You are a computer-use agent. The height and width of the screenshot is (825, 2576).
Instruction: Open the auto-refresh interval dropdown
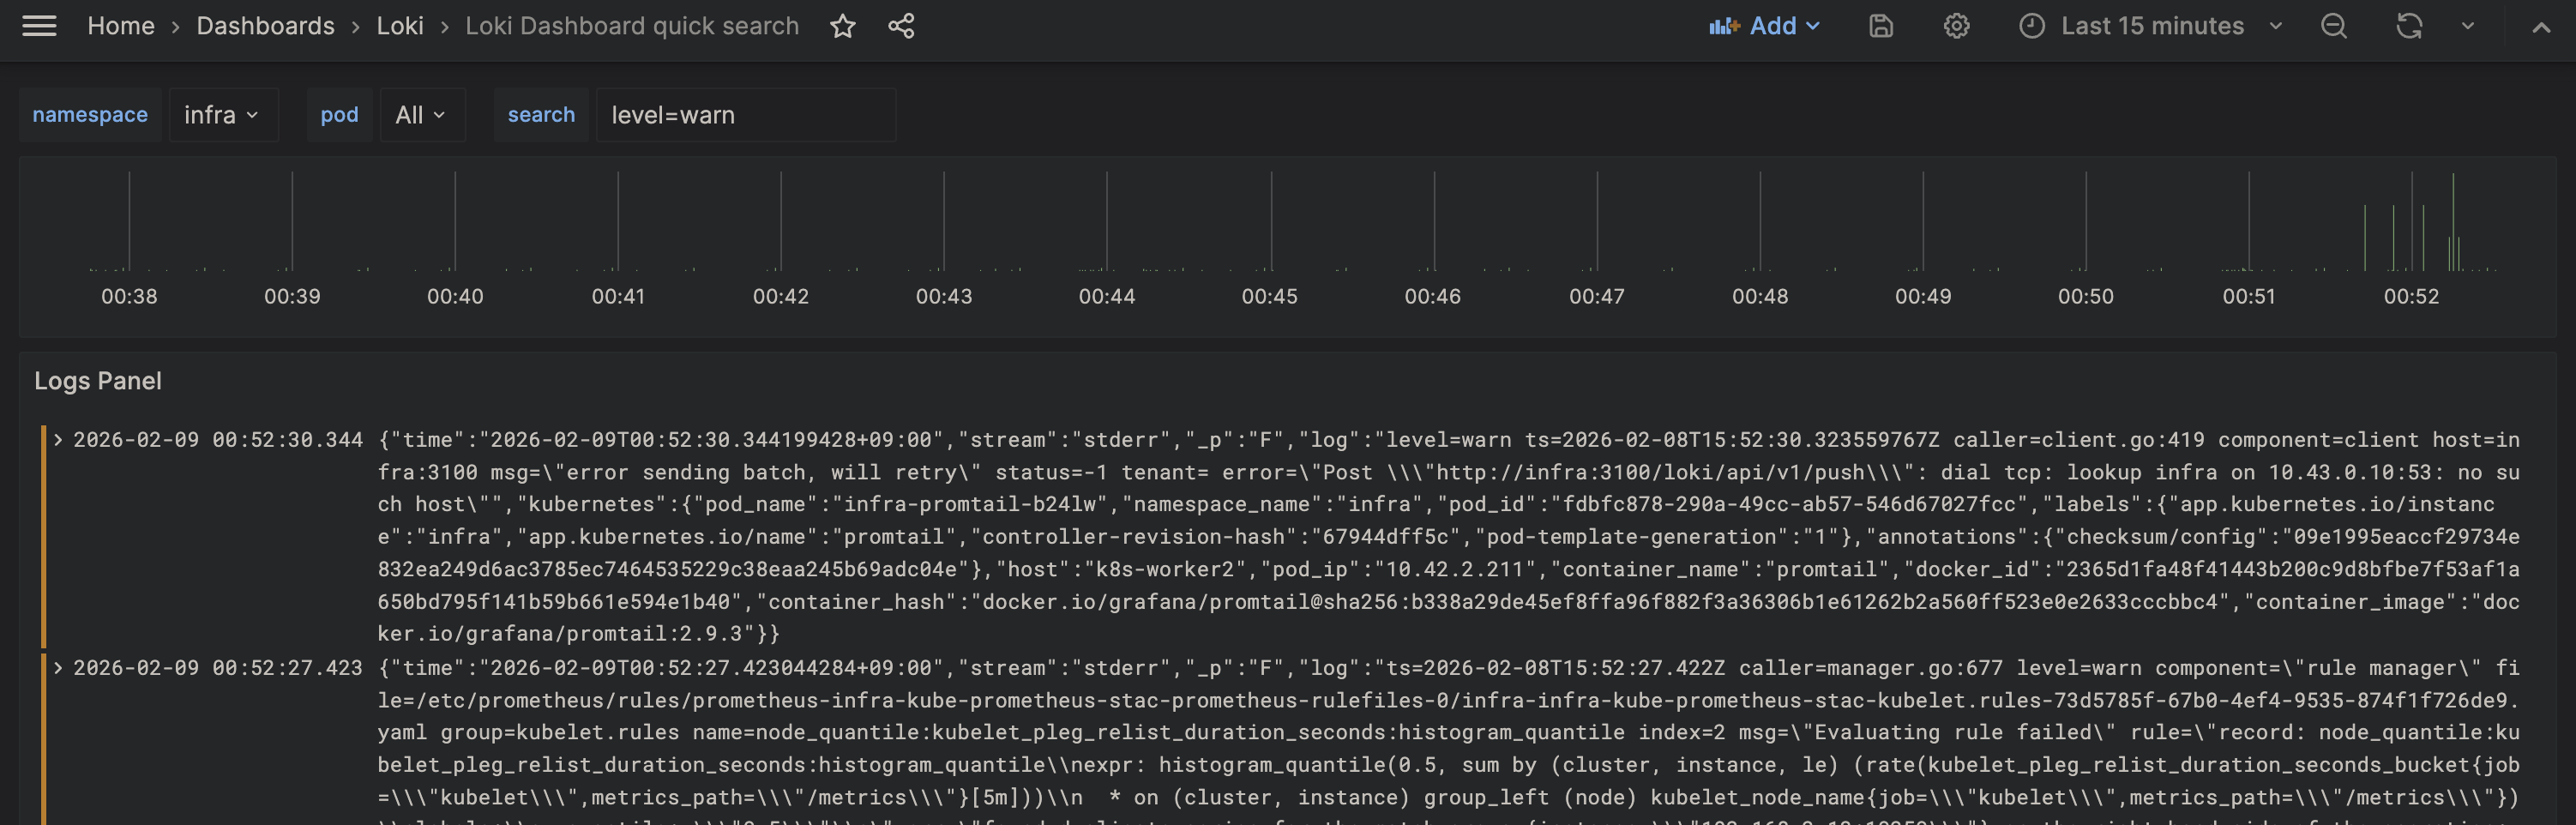click(x=2467, y=26)
